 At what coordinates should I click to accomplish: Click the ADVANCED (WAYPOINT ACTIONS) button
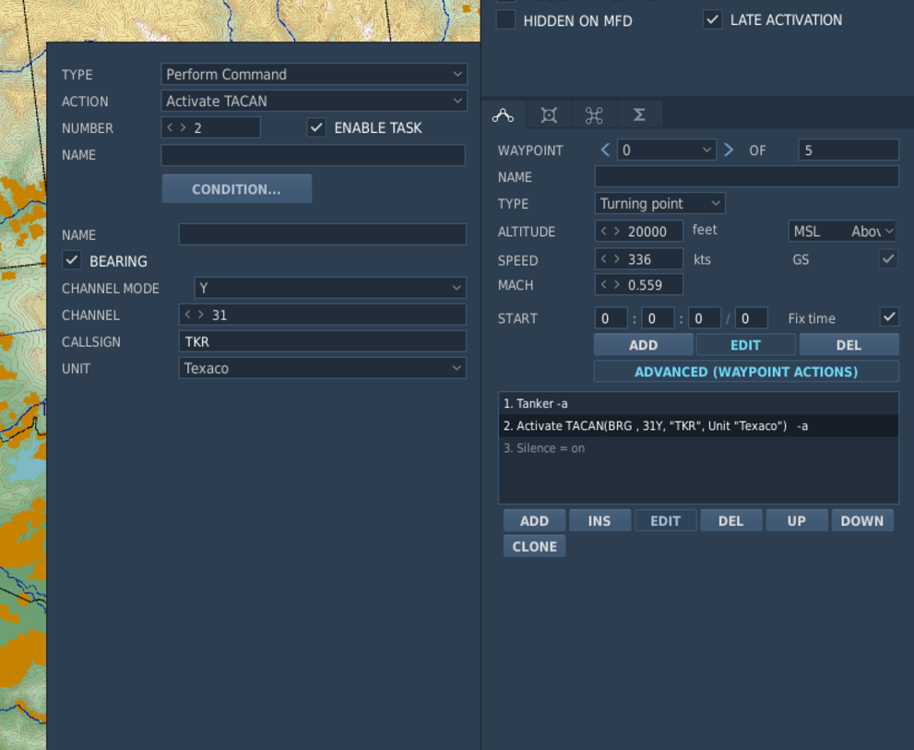(x=746, y=372)
